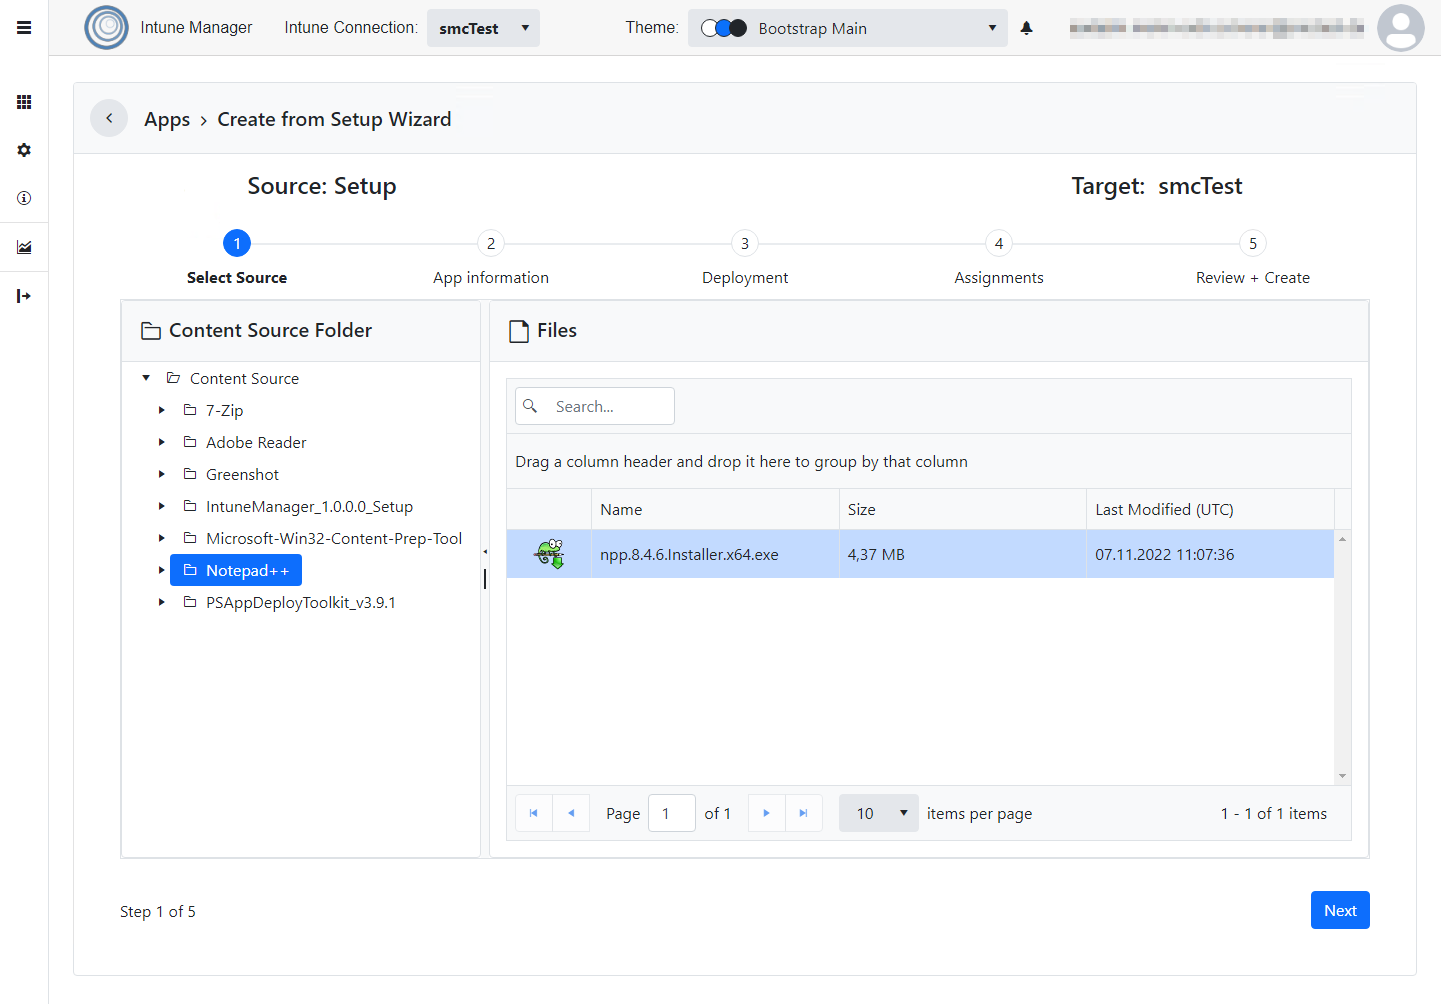Open the items per page dropdown
Screen dimensions: 1441x1004
[x=879, y=813]
